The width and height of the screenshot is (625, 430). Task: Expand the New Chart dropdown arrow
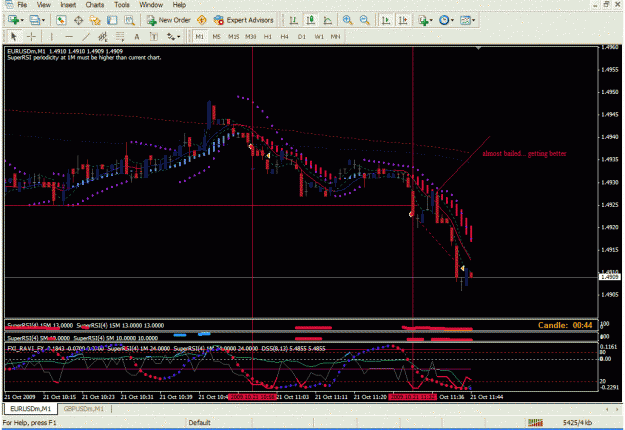[22, 20]
